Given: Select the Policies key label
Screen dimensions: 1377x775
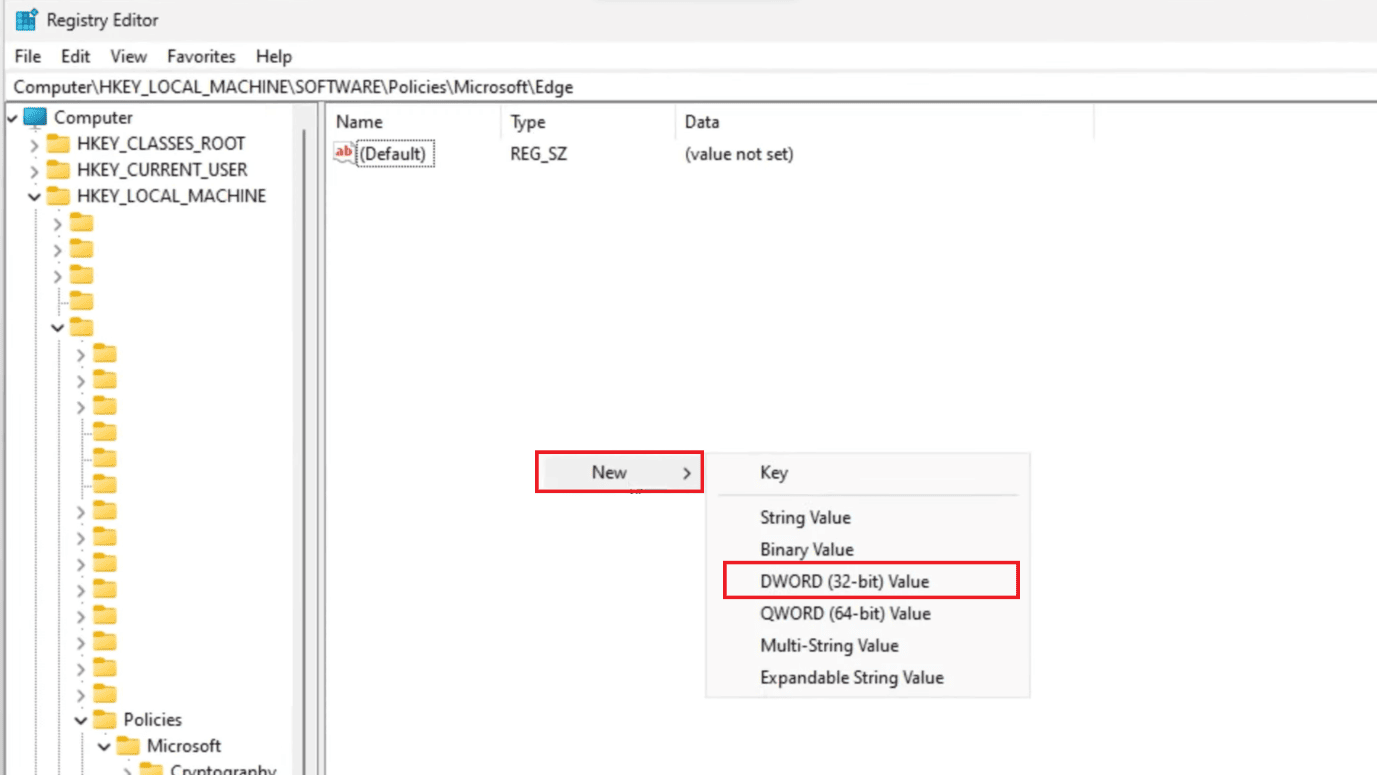Looking at the screenshot, I should pos(153,719).
